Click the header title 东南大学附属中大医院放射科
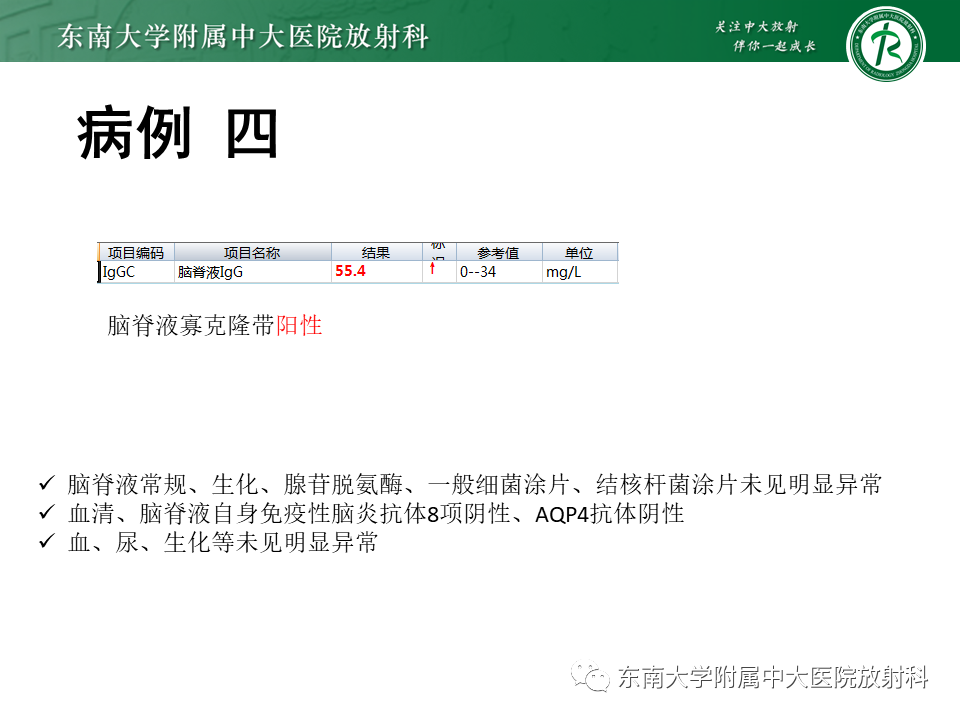Viewport: 960px width, 720px height. (243, 37)
